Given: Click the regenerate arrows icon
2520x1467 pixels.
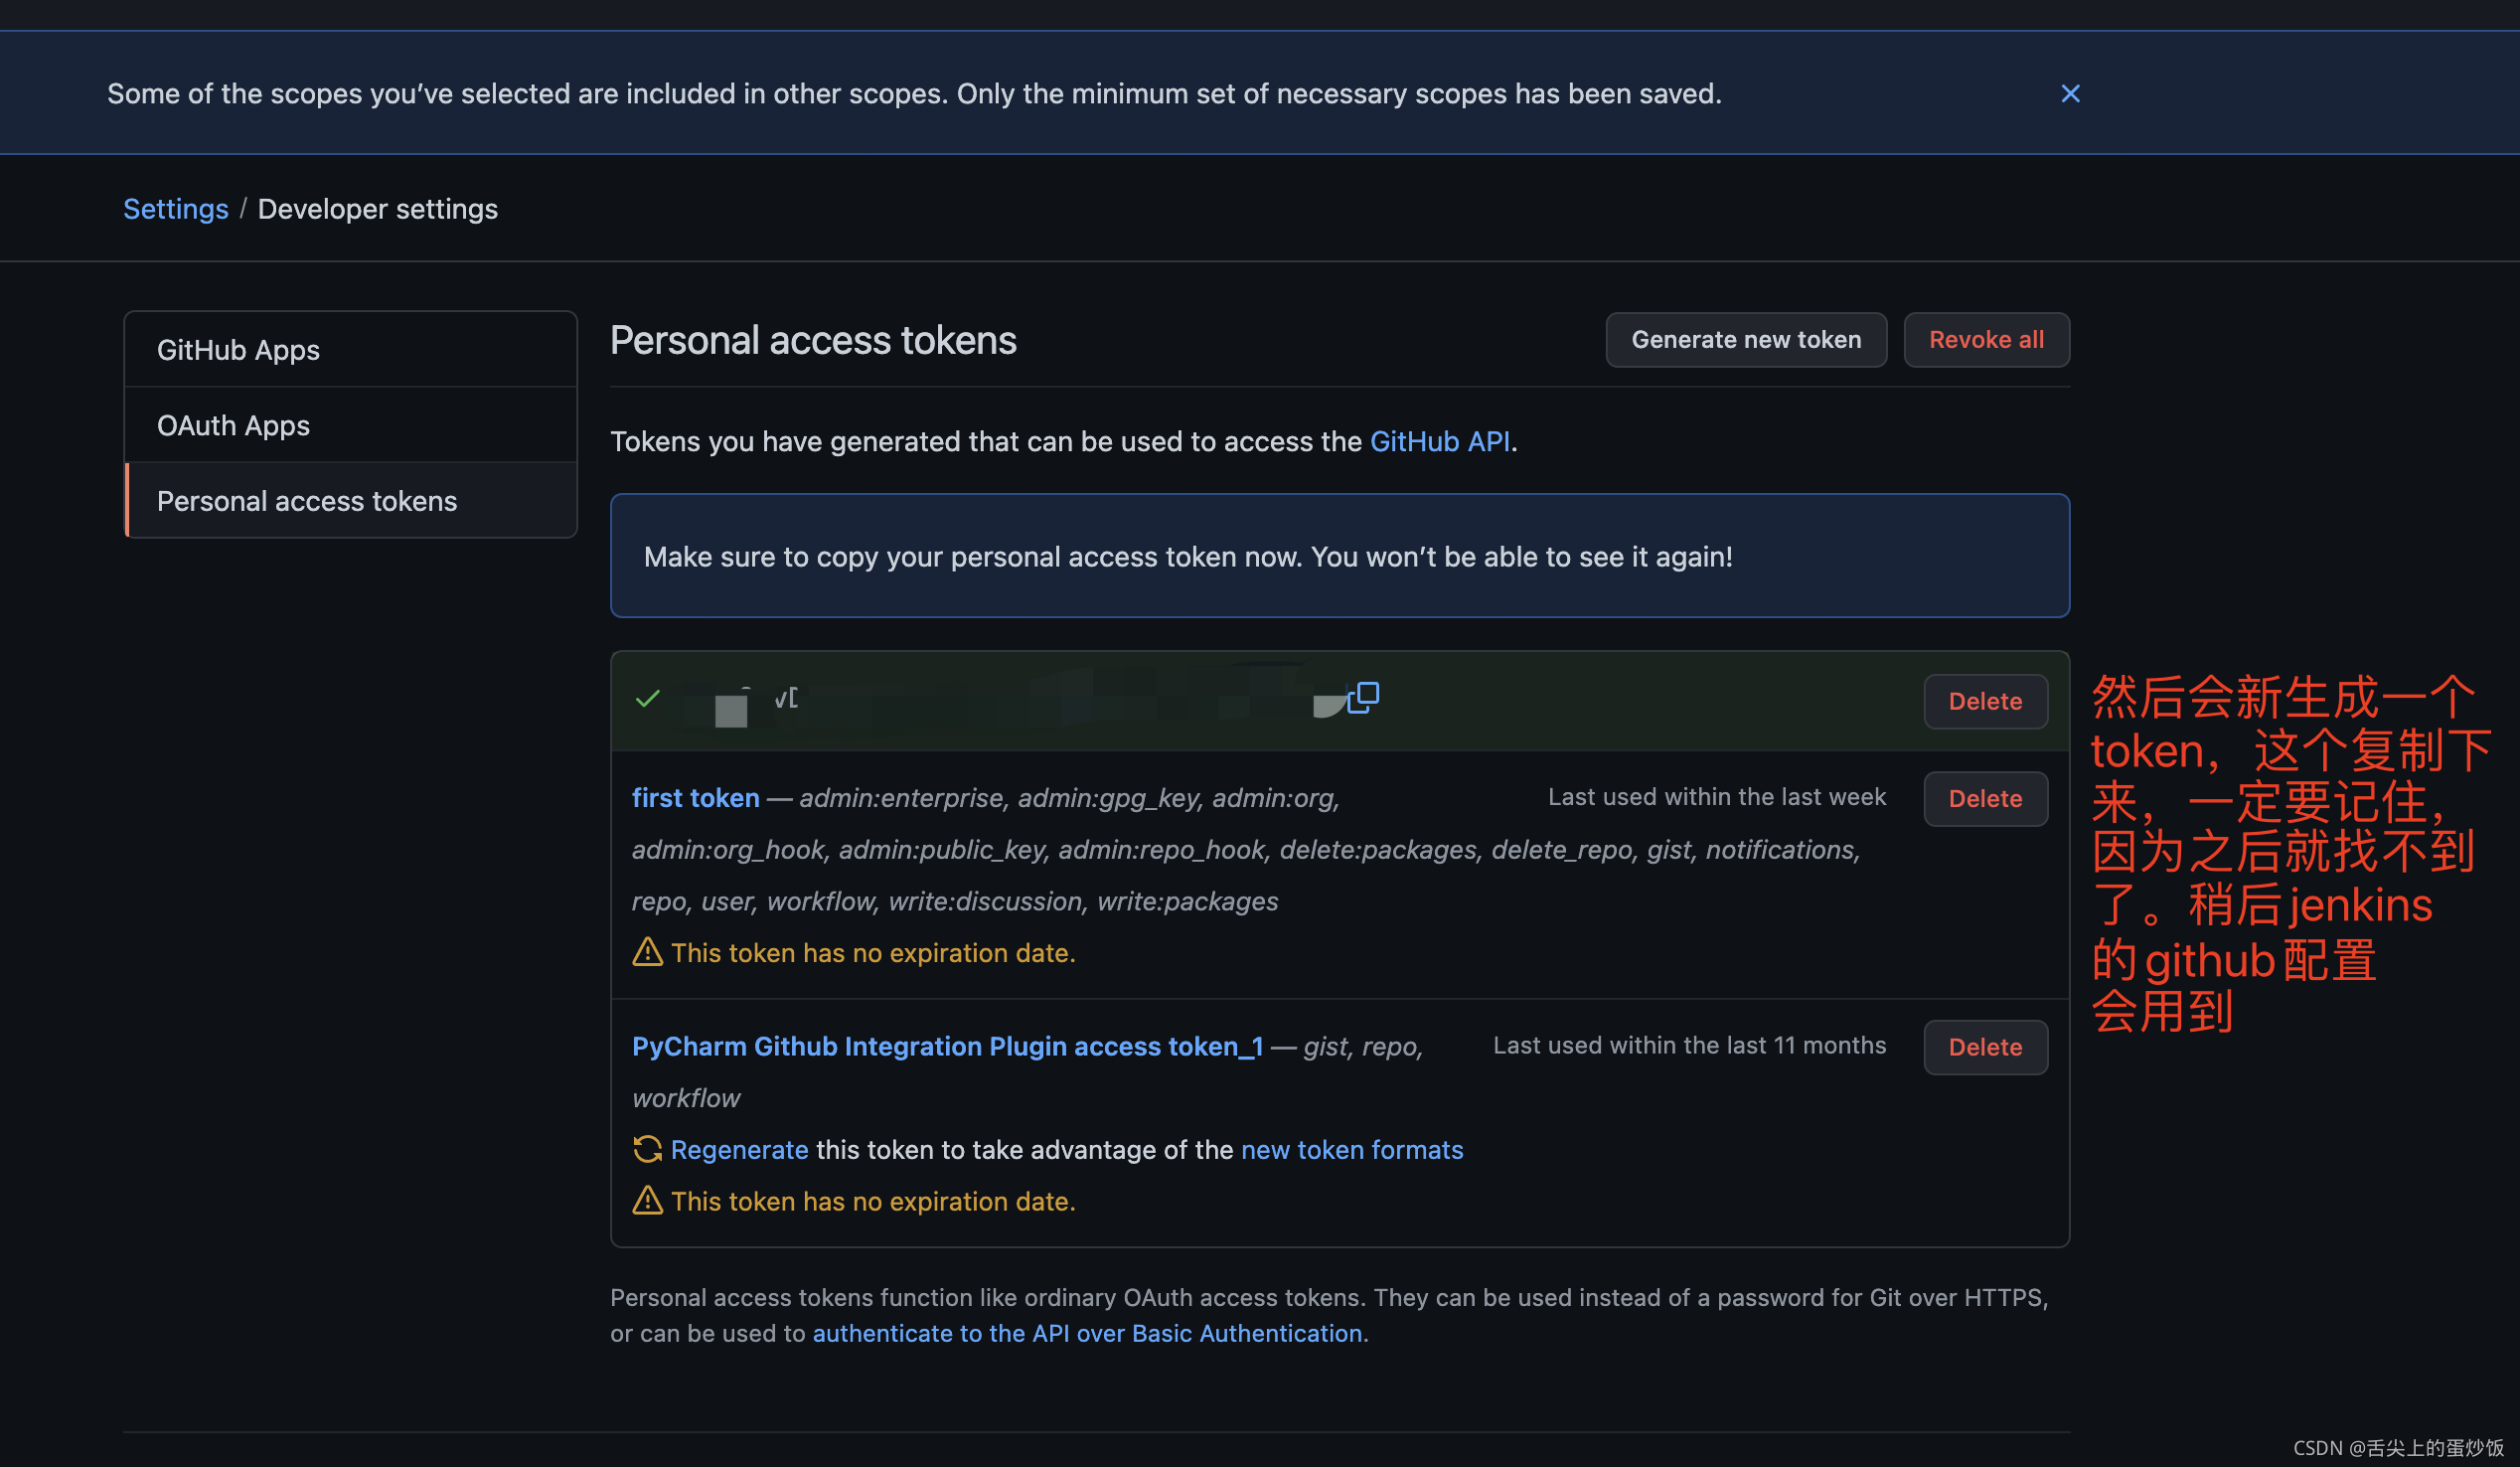Looking at the screenshot, I should 648,1149.
